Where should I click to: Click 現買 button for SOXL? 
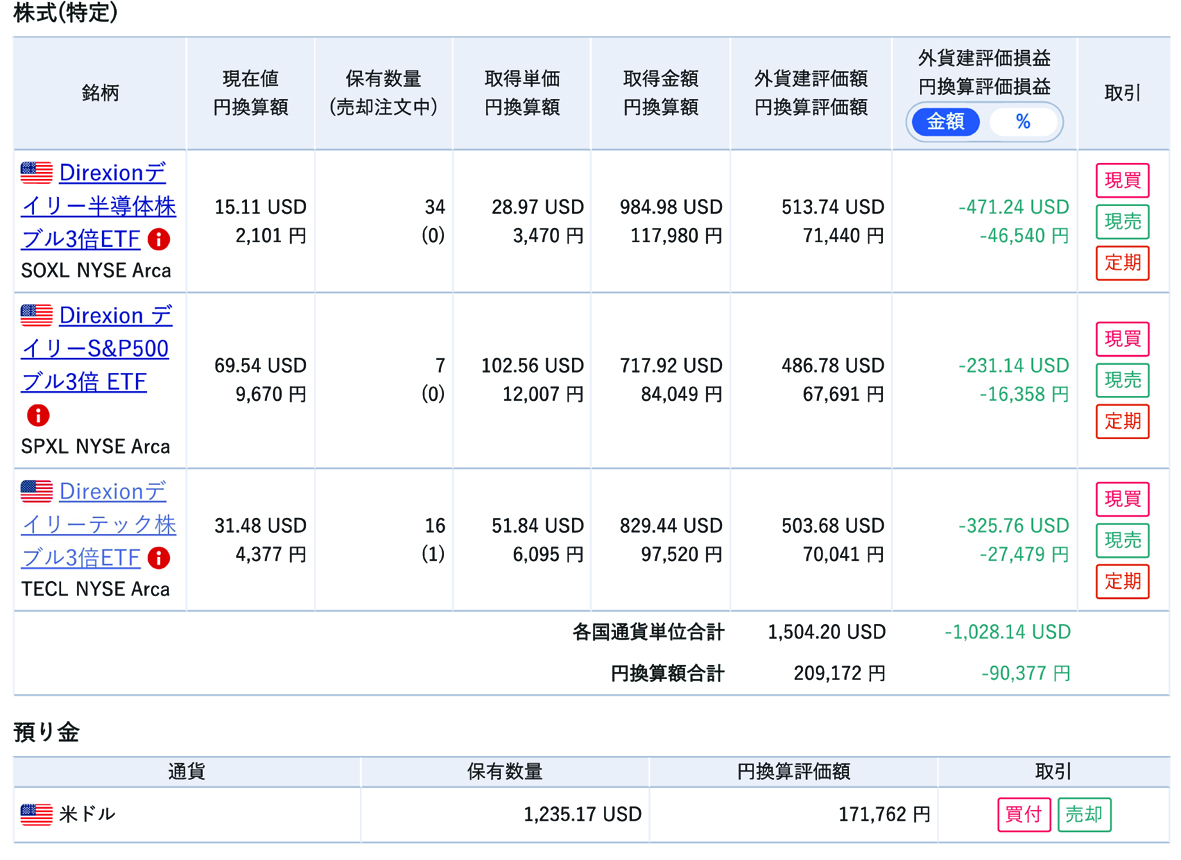pos(1122,181)
